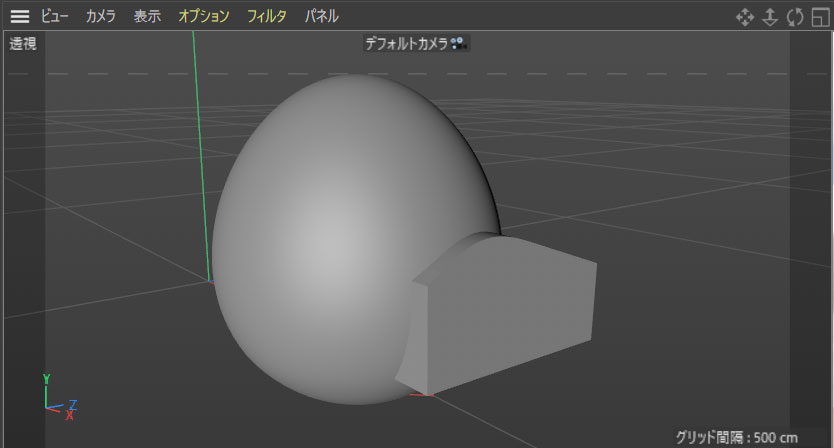The image size is (834, 448).
Task: Click the icon beside デフォルトカメラ
Action: click(x=459, y=44)
